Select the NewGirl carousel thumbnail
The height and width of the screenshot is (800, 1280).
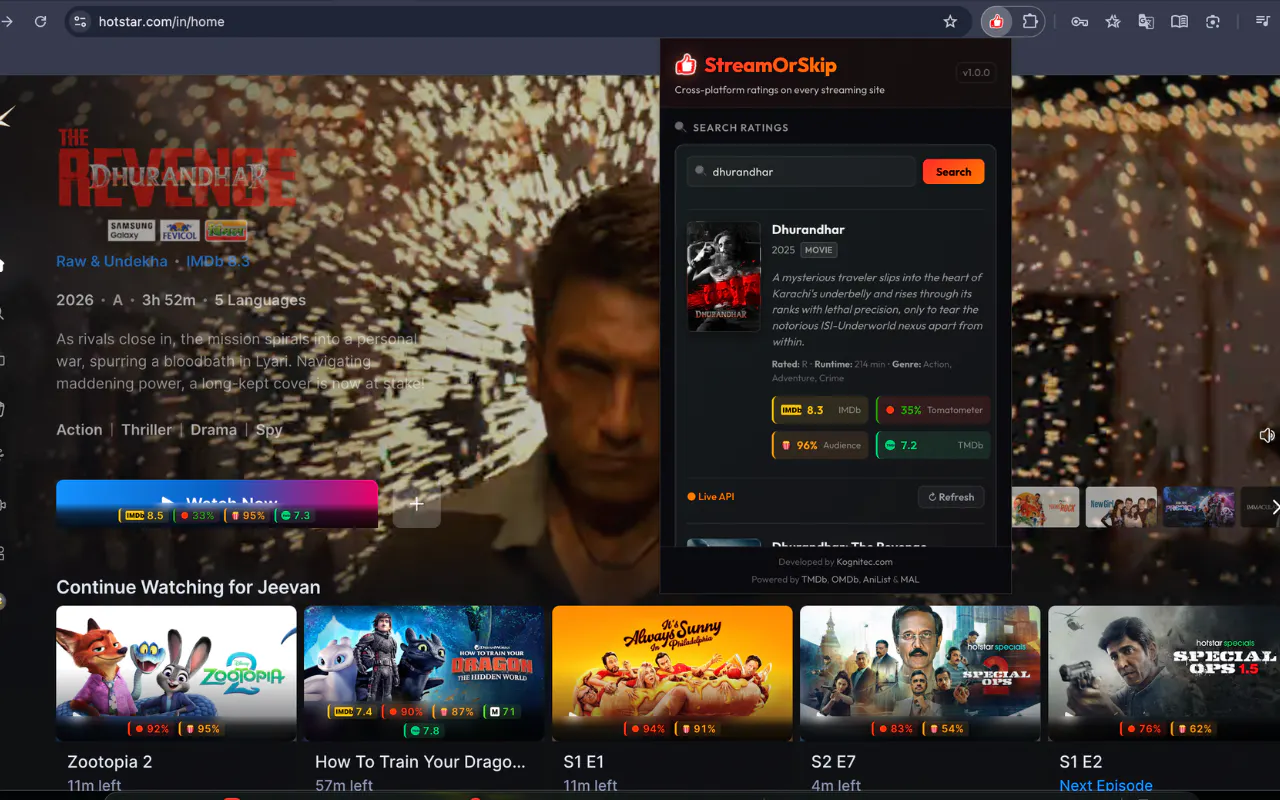(1121, 507)
